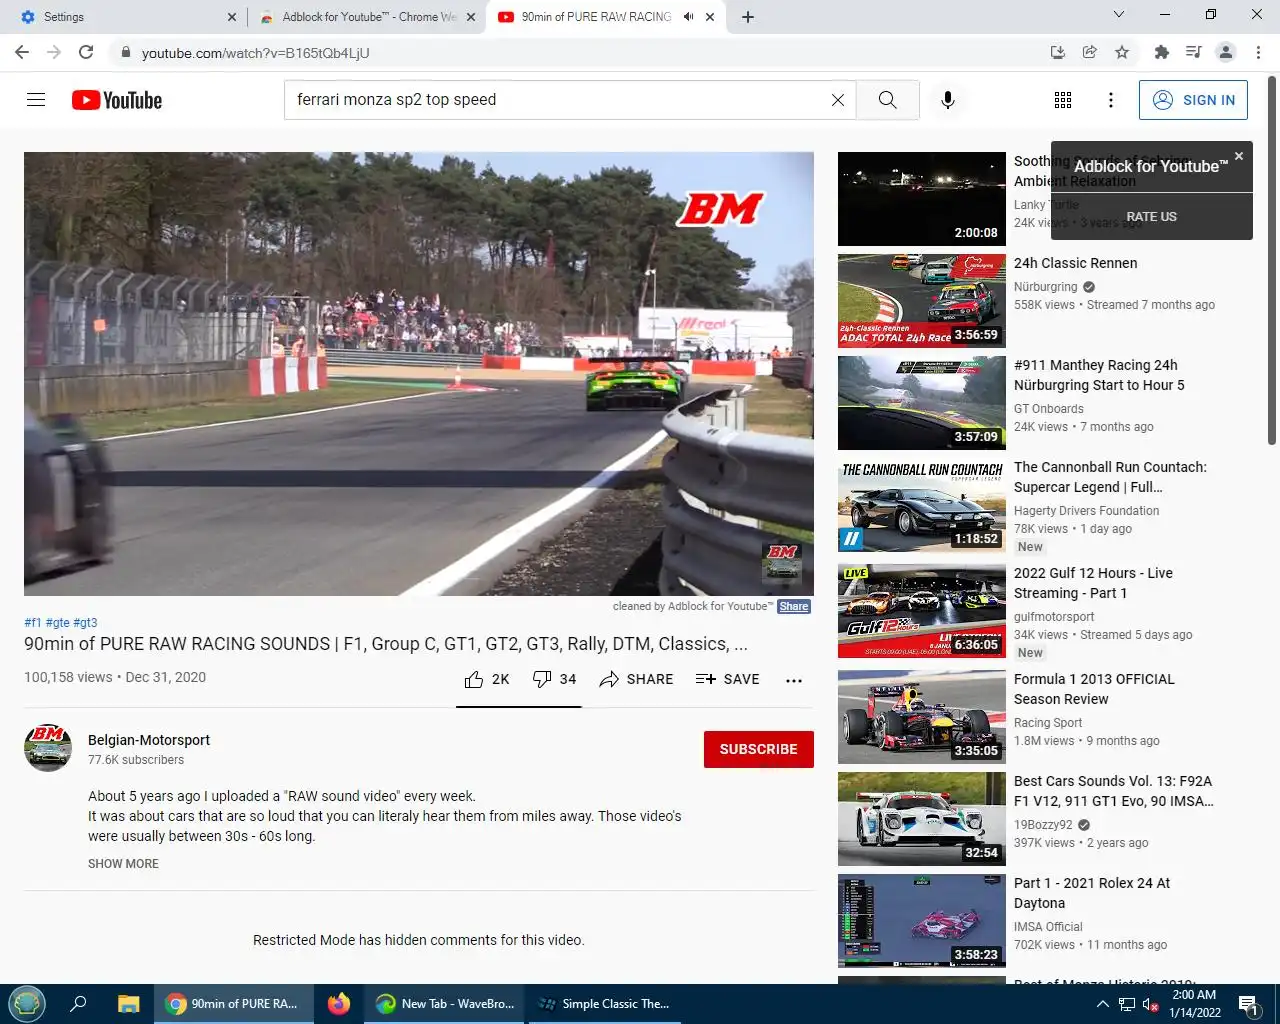Image resolution: width=1280 pixels, height=1024 pixels.
Task: Open File Explorer from the taskbar
Action: tap(128, 1003)
